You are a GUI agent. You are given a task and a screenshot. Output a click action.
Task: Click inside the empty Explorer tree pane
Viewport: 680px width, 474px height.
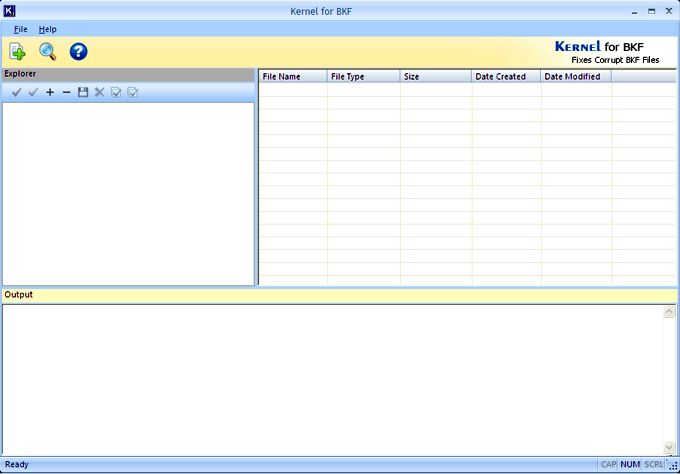tap(128, 193)
